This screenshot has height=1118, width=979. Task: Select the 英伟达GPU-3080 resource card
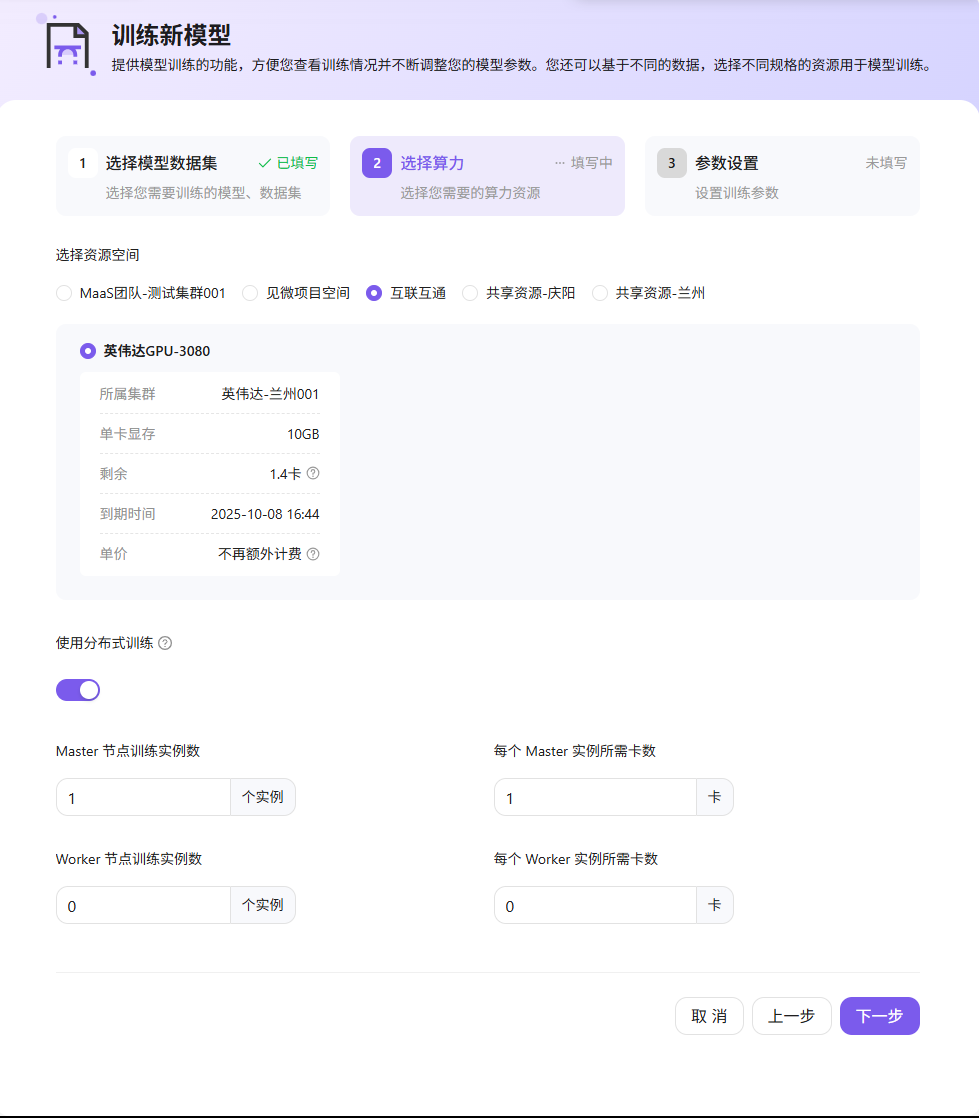(x=89, y=352)
